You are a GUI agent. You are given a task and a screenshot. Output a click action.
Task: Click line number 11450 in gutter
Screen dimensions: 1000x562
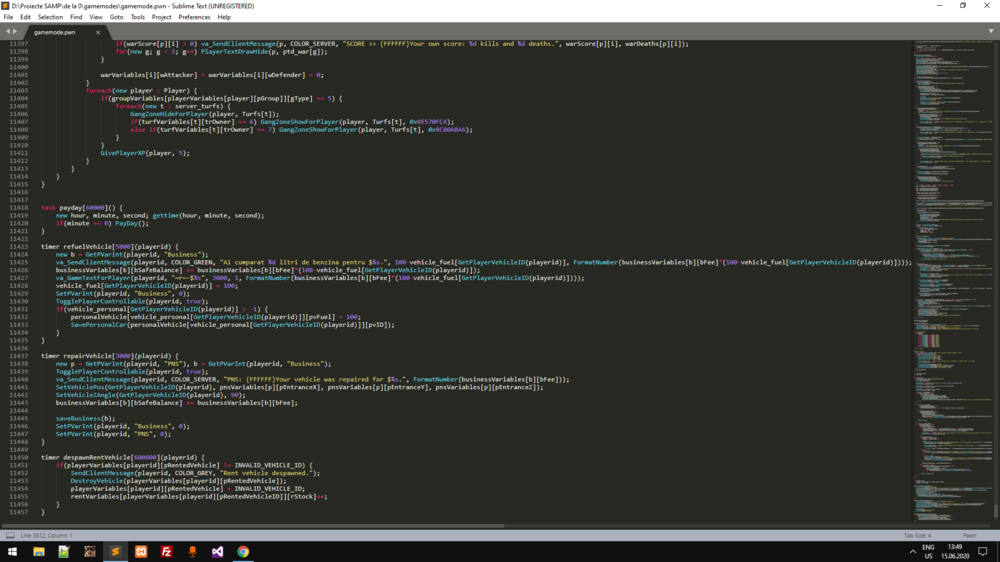tap(18, 457)
